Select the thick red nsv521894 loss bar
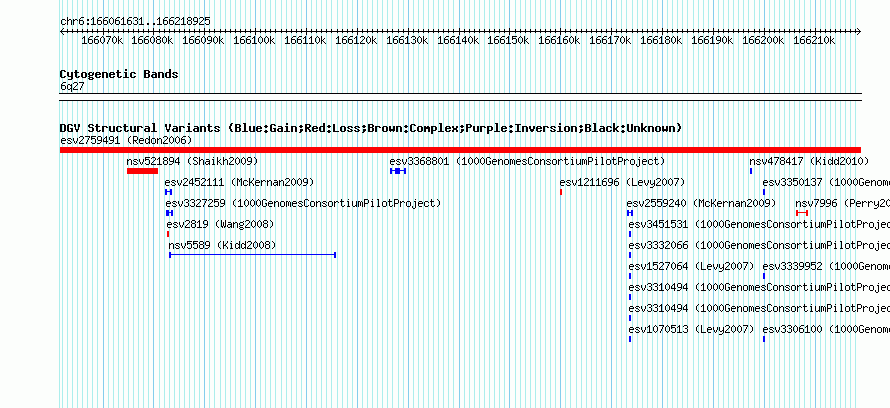The height and width of the screenshot is (408, 890). [142, 171]
